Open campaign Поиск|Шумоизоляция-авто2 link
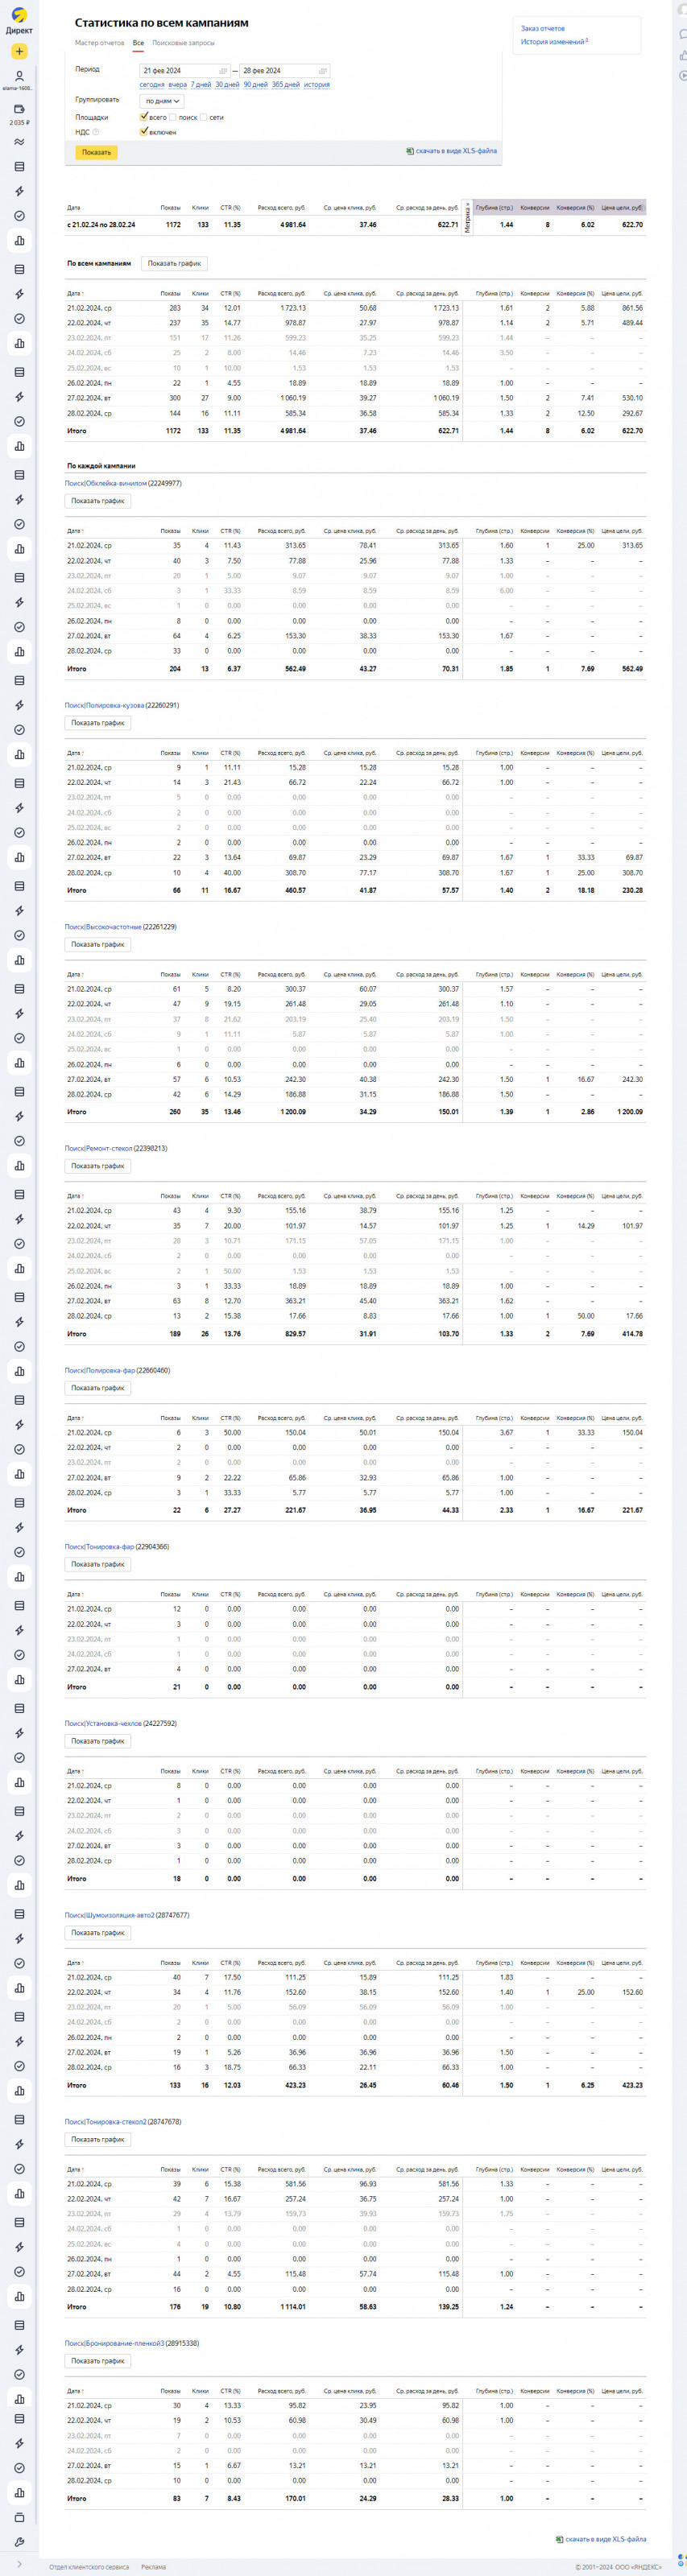The width and height of the screenshot is (687, 2576). [110, 1915]
